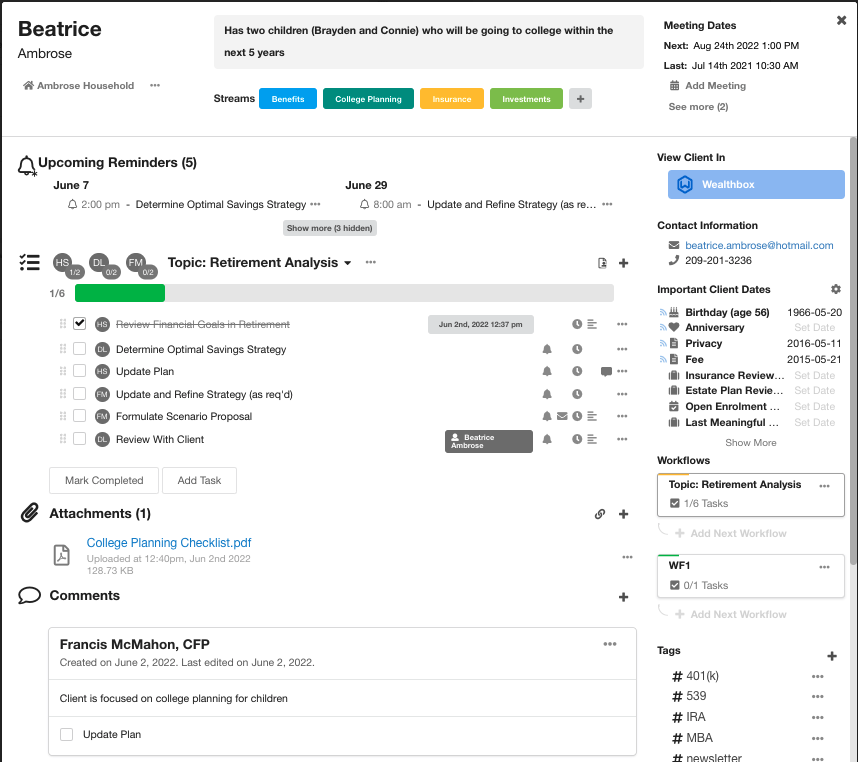Click the attachment link icon in Attachments
The height and width of the screenshot is (762, 858).
(x=600, y=514)
